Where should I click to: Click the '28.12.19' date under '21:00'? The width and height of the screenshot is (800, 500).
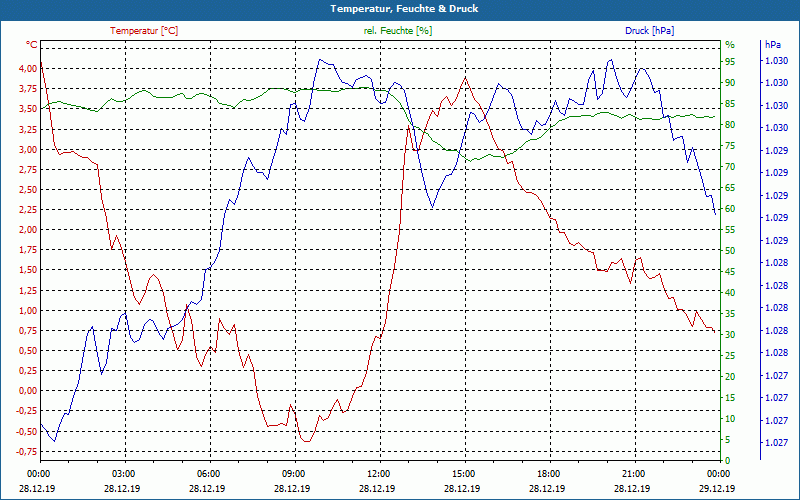coord(633,488)
